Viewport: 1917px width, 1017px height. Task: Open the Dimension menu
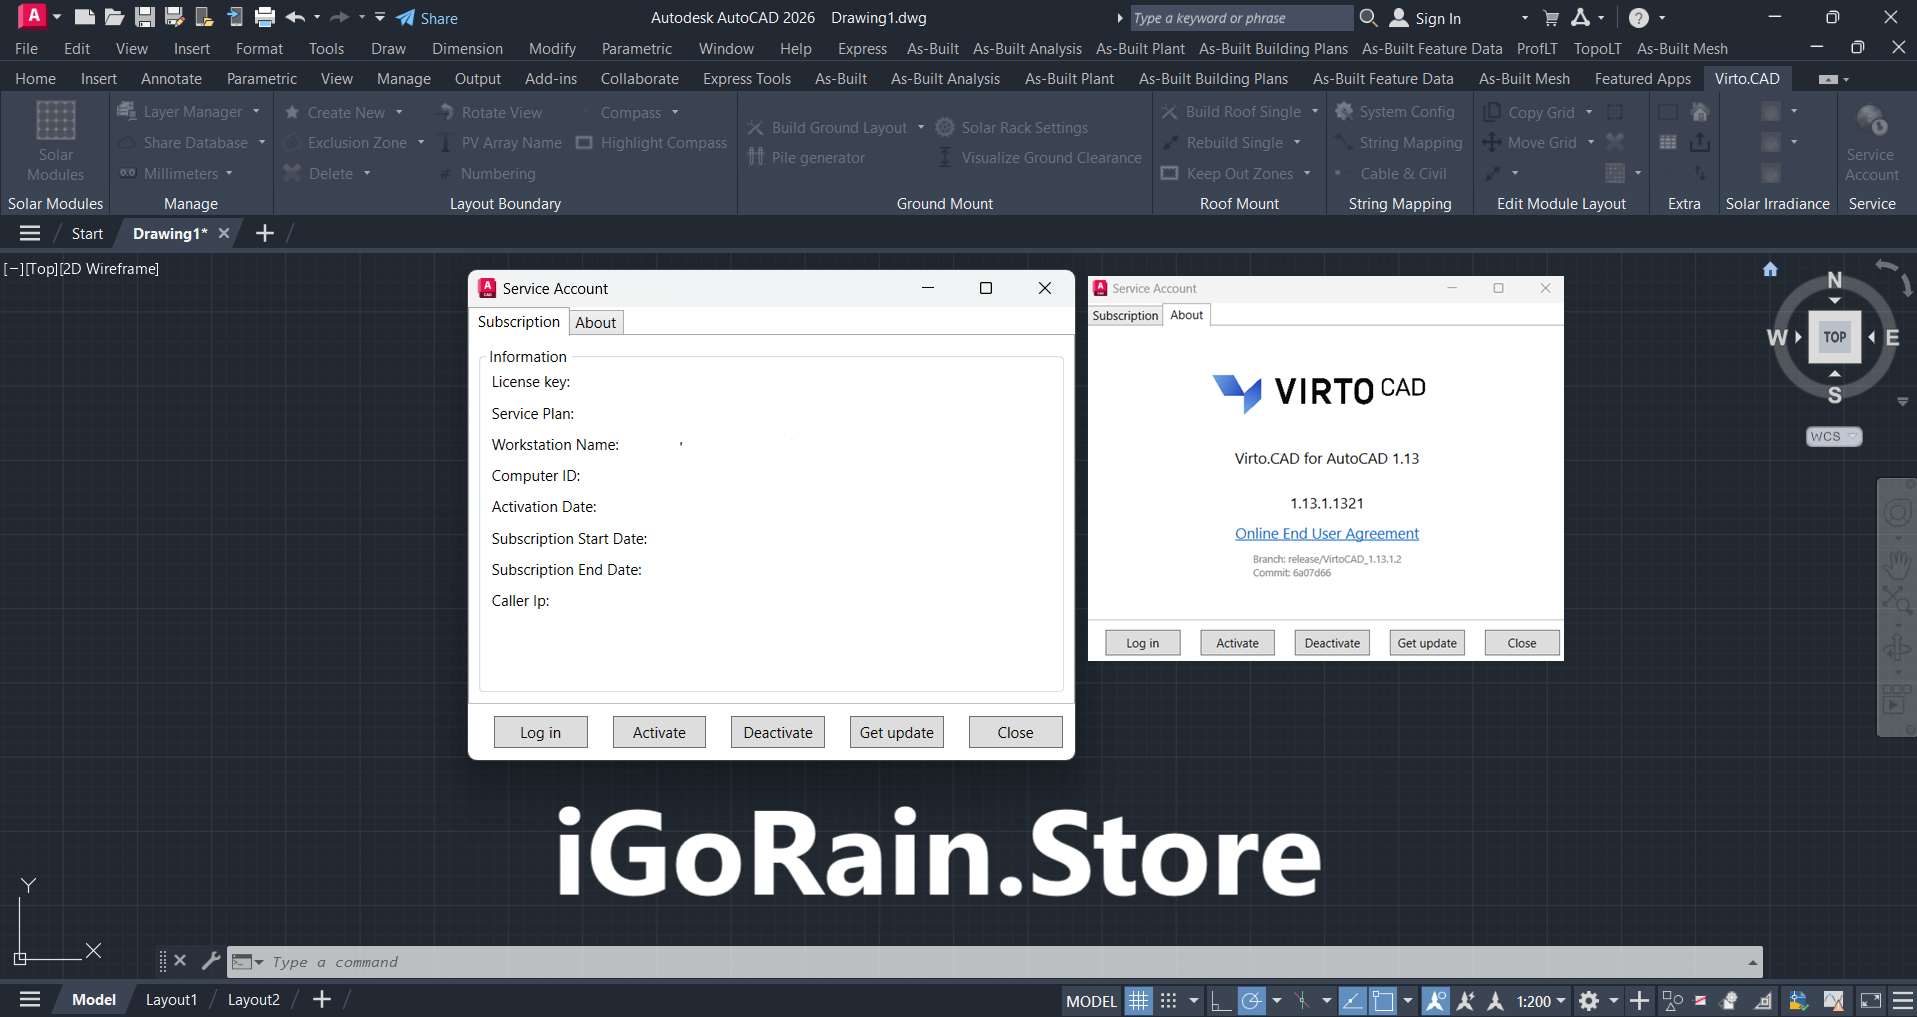click(x=467, y=48)
